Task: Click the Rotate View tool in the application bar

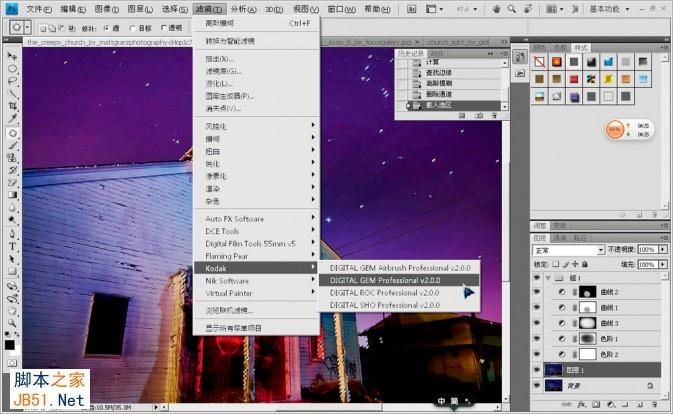Action: 528,9
